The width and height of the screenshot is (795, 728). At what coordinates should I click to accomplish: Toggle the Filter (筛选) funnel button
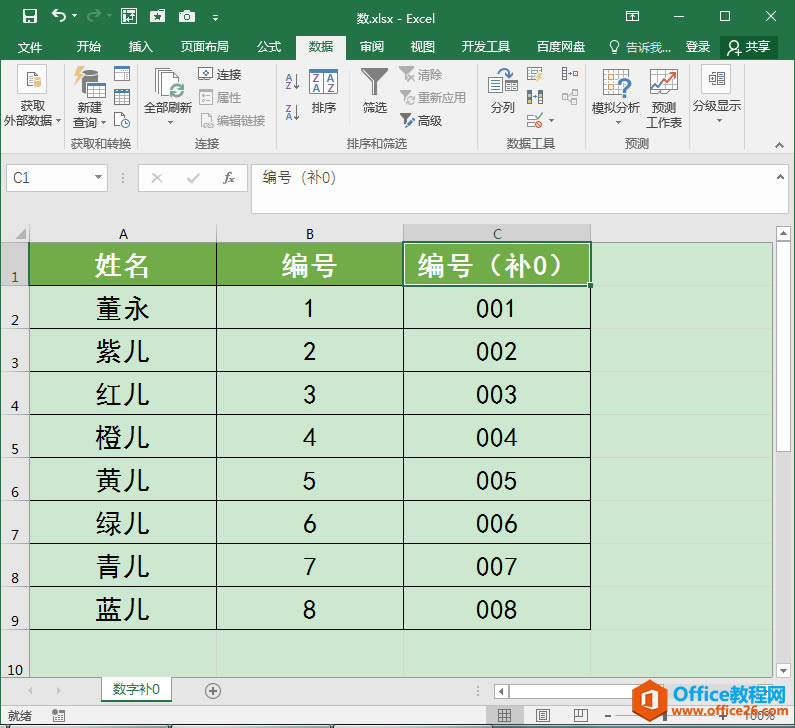(x=375, y=91)
